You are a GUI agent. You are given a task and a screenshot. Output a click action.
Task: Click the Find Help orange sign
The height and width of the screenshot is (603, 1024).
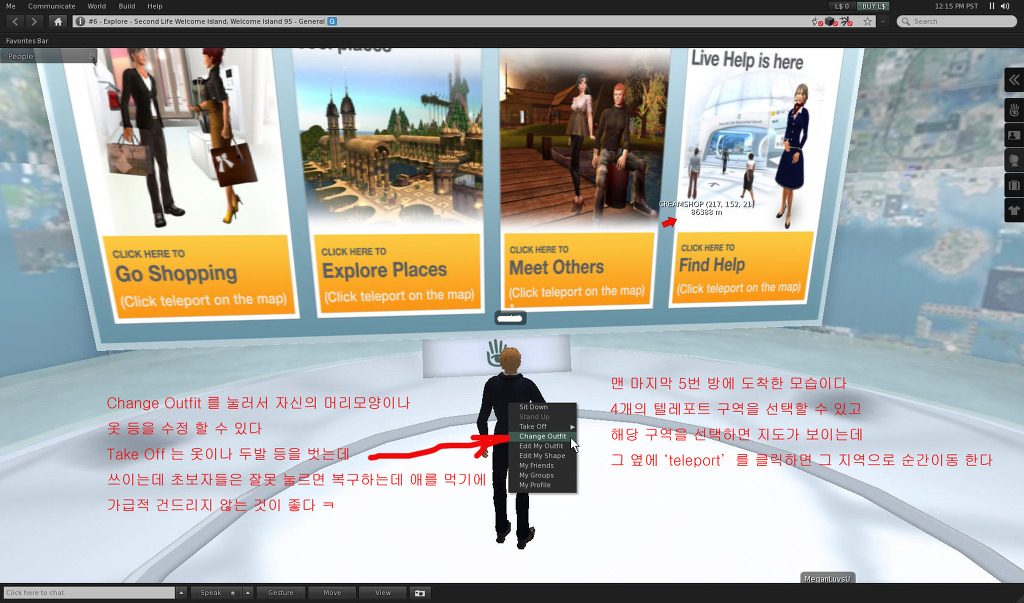tap(743, 267)
